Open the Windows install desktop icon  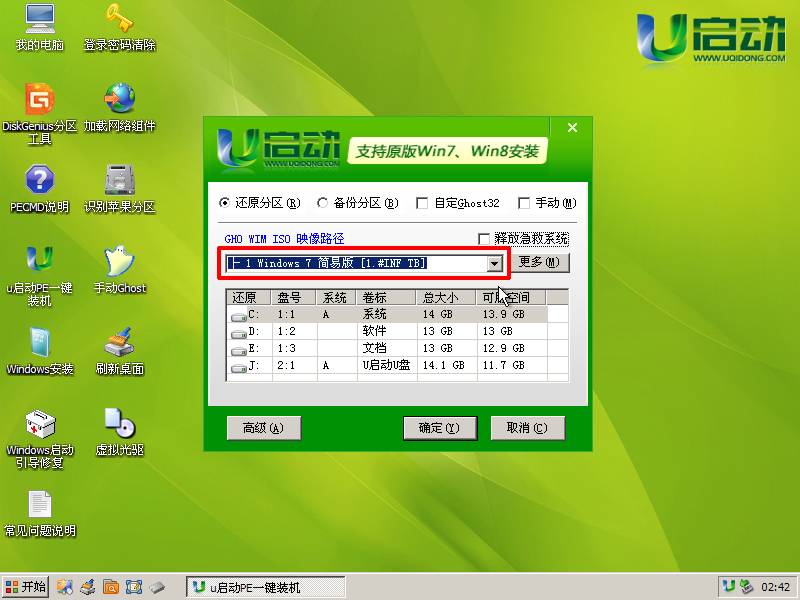pyautogui.click(x=39, y=343)
